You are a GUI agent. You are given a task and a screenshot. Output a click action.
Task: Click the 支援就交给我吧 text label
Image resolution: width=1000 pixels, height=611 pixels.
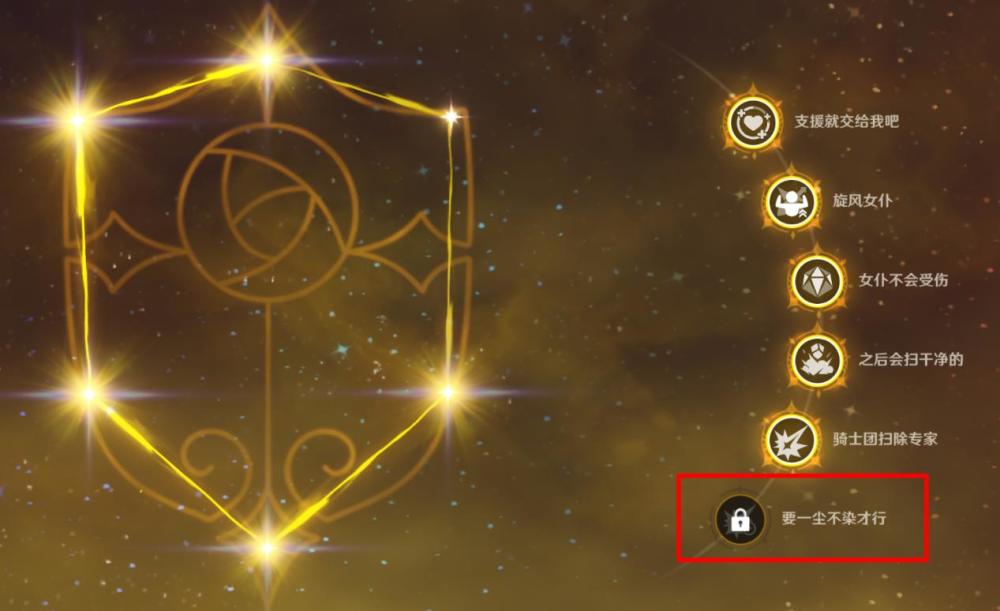(846, 121)
